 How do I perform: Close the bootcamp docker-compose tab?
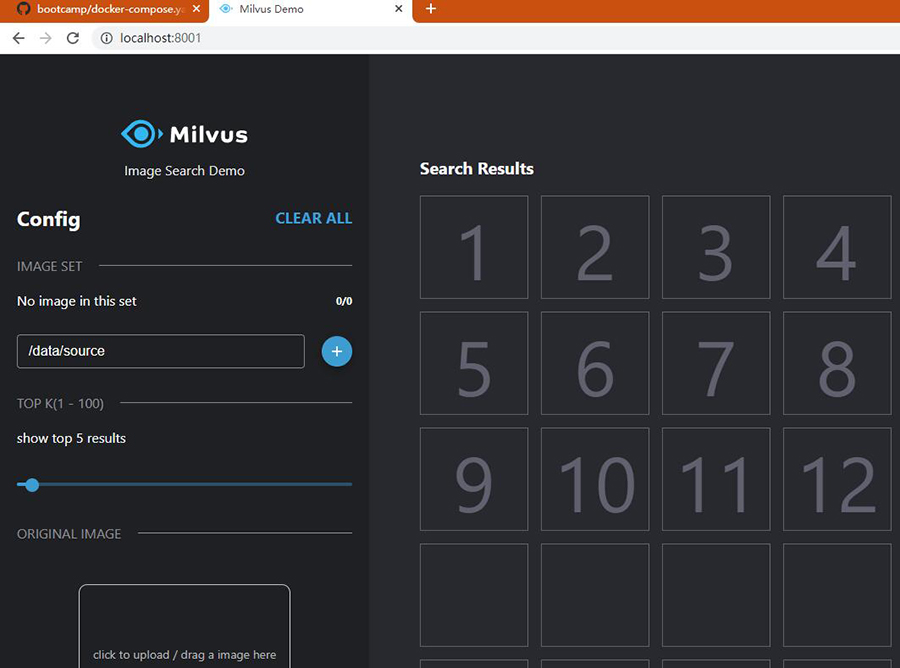pos(195,9)
